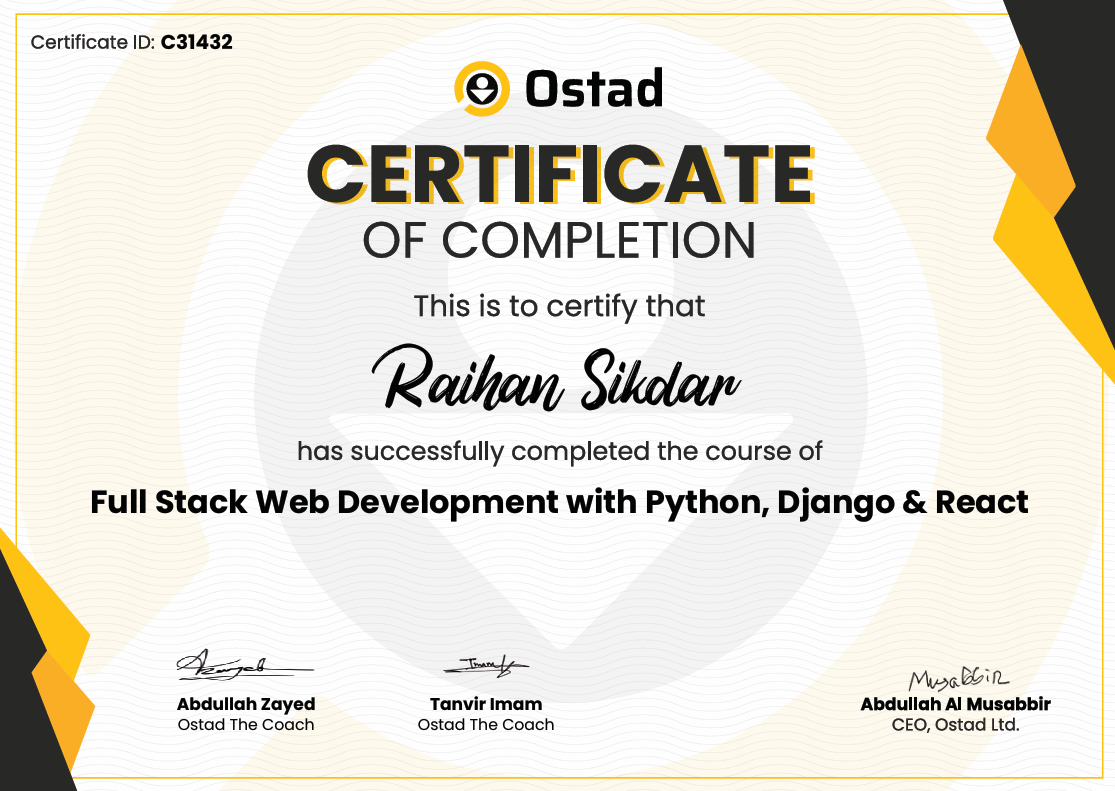Click the name Tanvir Imam
This screenshot has height=791, width=1115.
click(x=486, y=704)
